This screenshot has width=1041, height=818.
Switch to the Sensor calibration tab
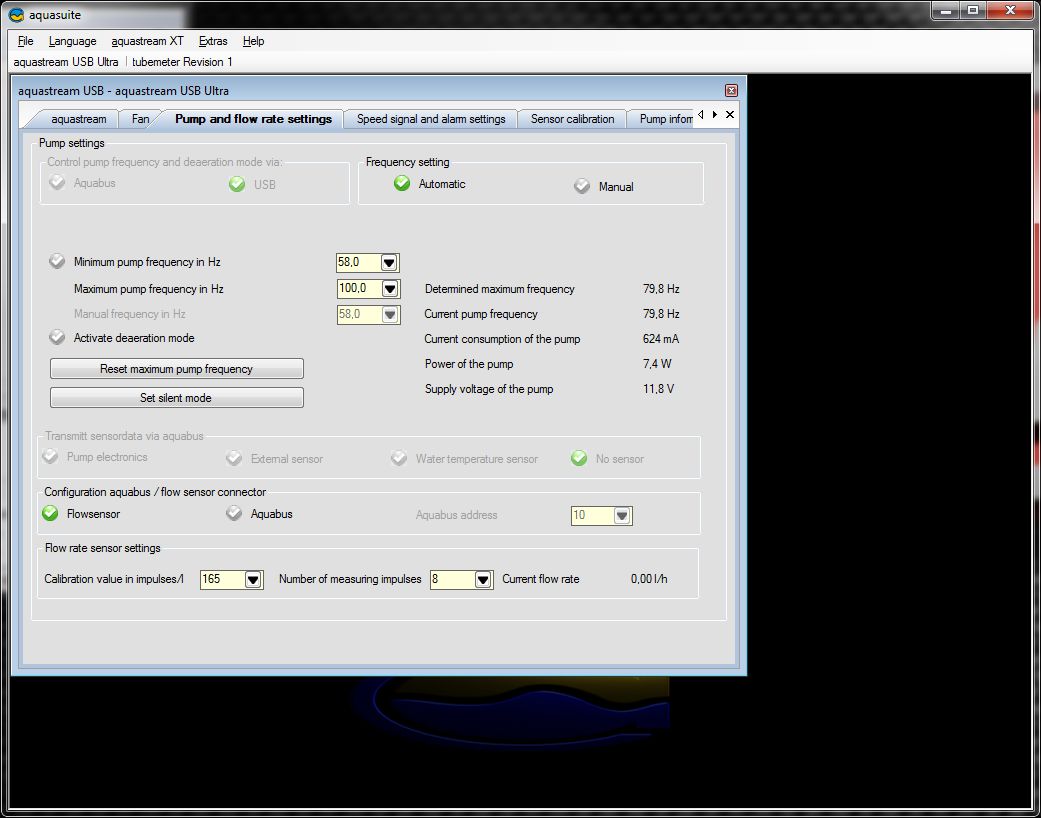572,119
